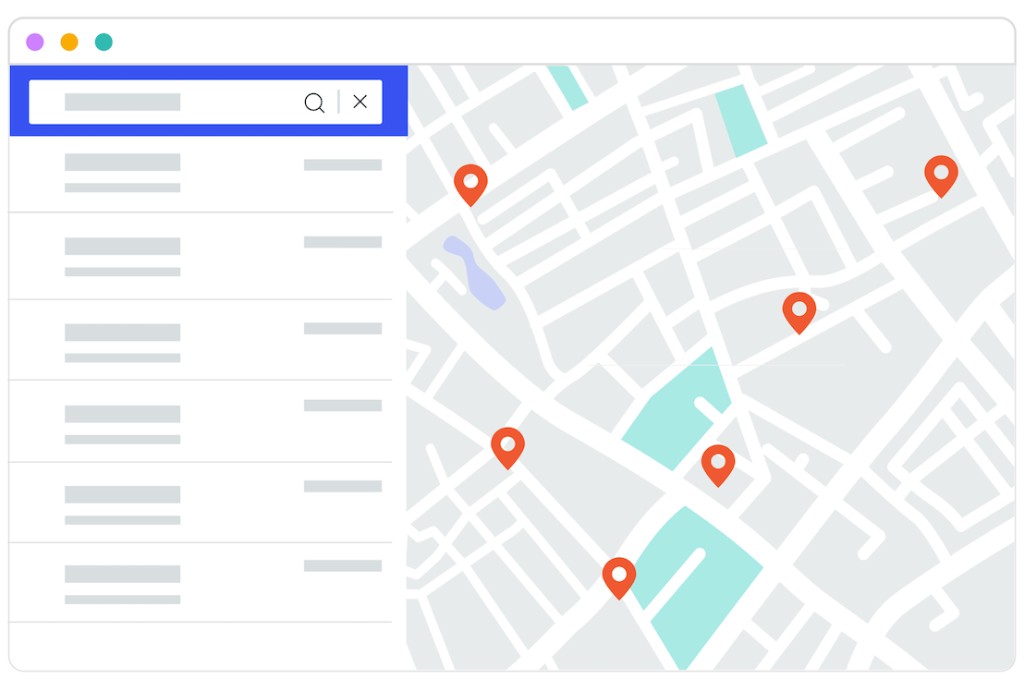Click the teal window control dot

104,42
